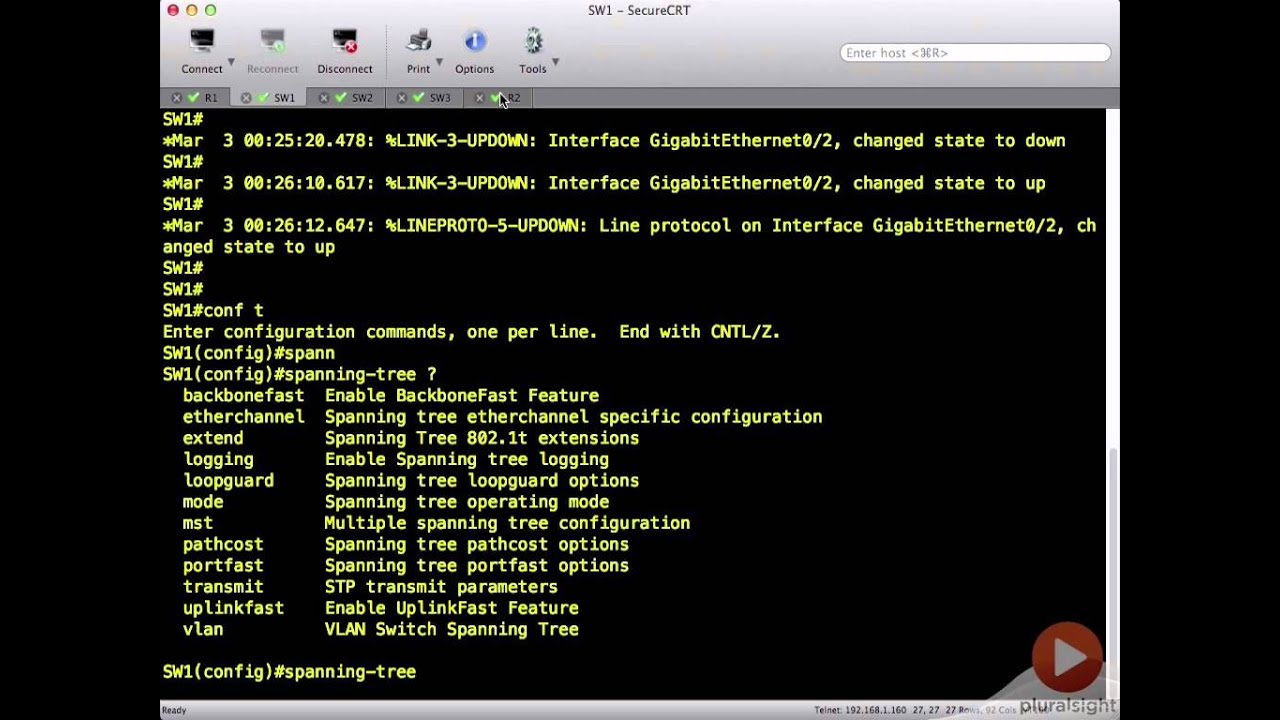
Task: Click the 'SW1(config)#spanning-tree ?' line
Action: click(300, 374)
